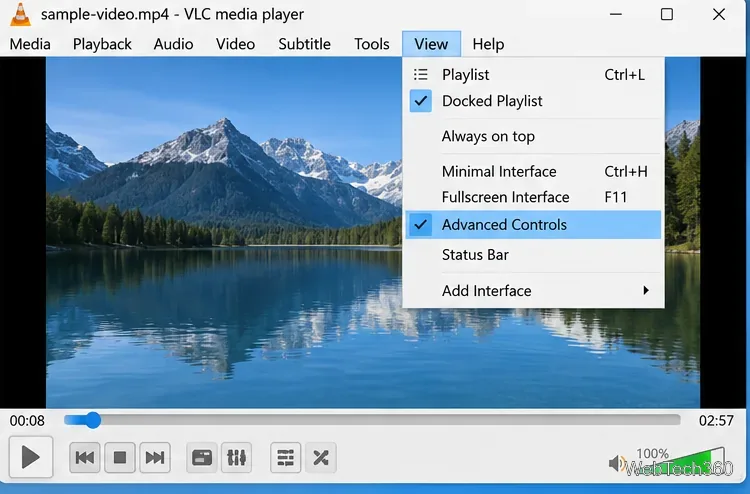750x494 pixels.
Task: Toggle Fullscreen Interface option
Action: point(533,197)
